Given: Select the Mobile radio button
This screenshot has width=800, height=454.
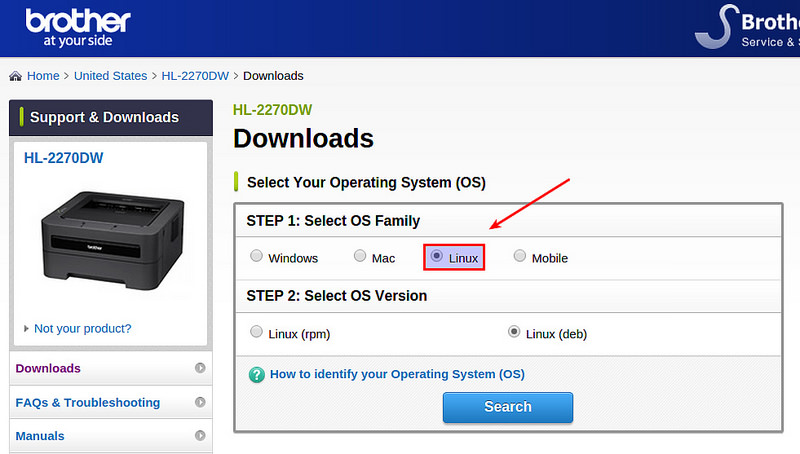Looking at the screenshot, I should [x=520, y=257].
